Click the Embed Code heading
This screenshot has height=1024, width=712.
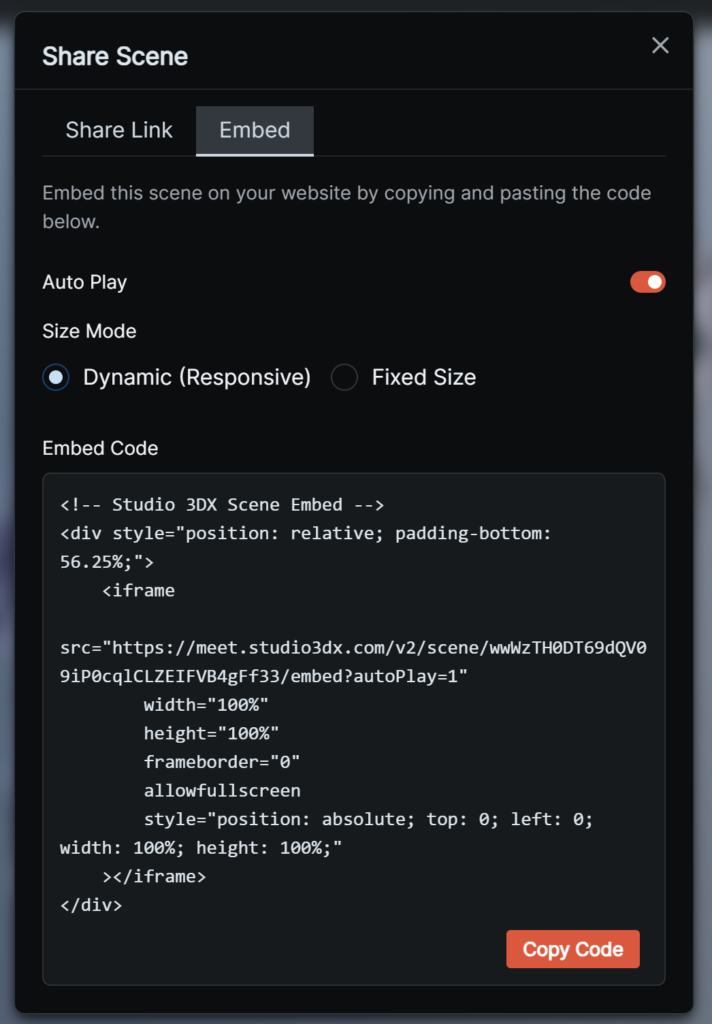coord(100,448)
